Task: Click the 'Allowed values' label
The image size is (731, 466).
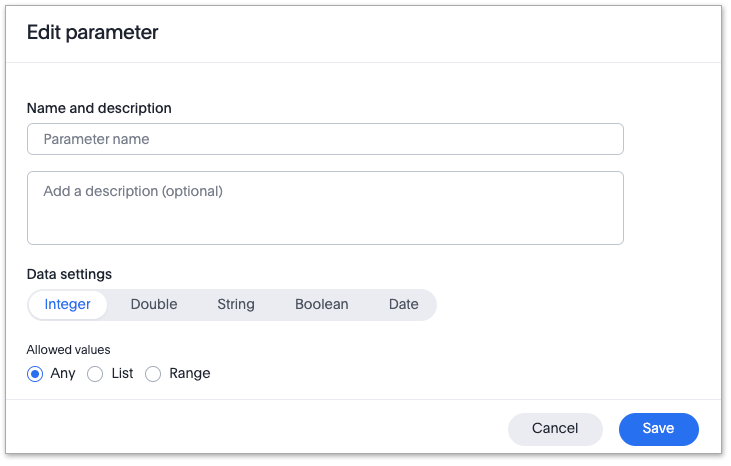Action: (68, 350)
